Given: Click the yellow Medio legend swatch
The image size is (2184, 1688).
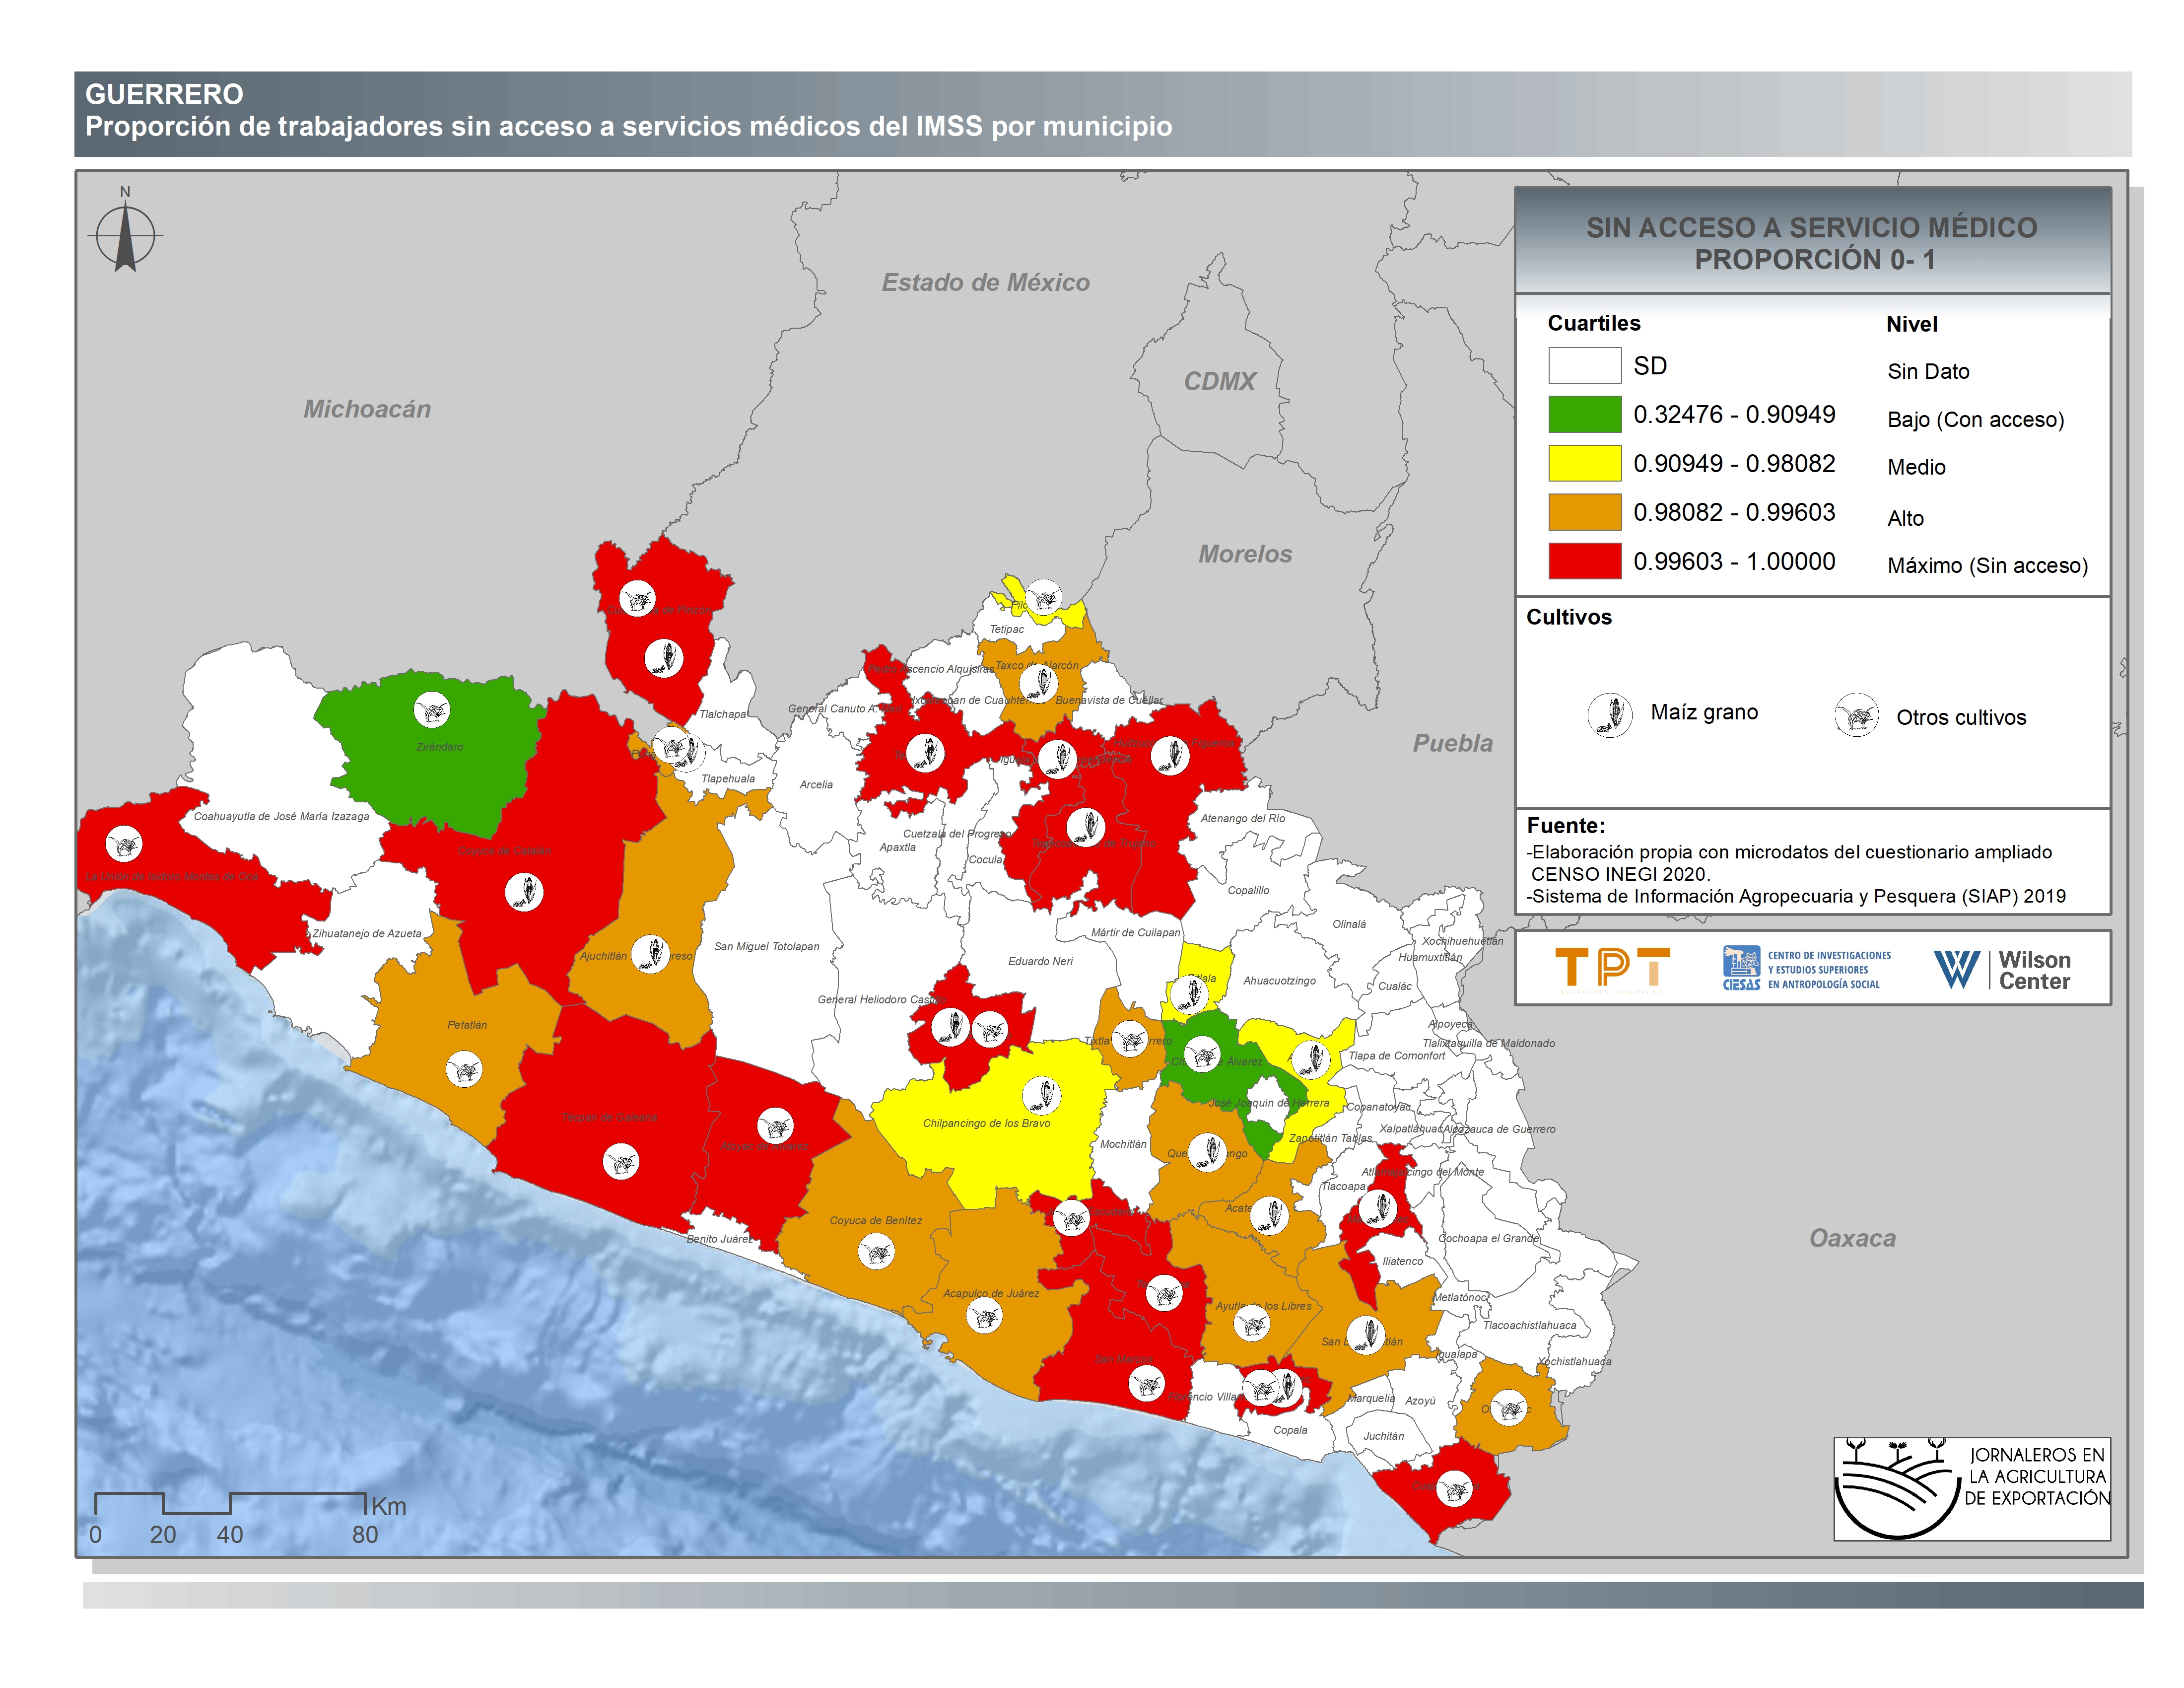Looking at the screenshot, I should point(1584,463).
